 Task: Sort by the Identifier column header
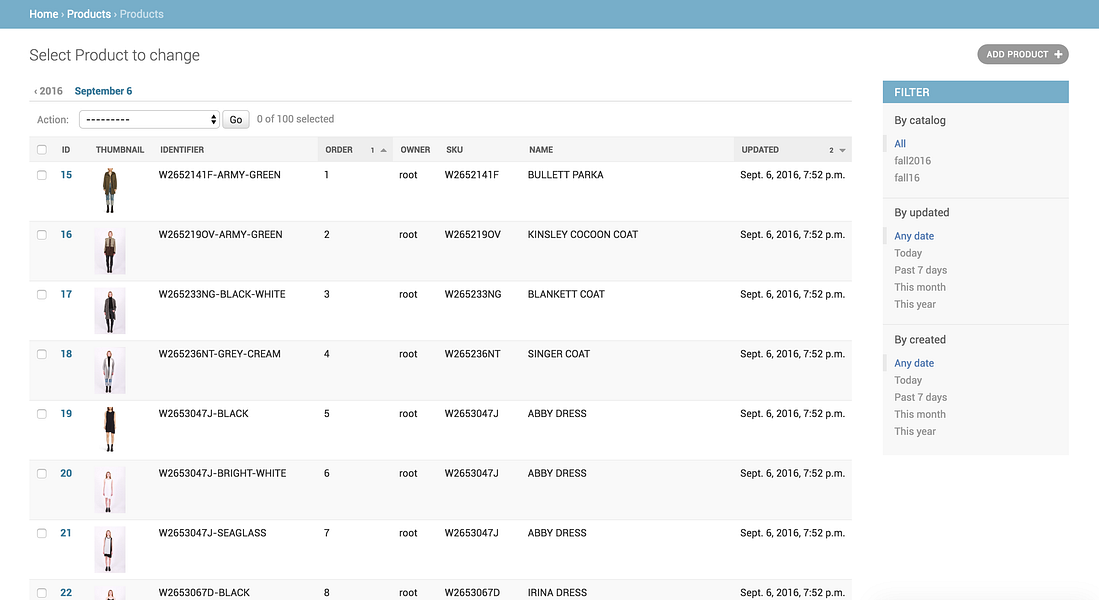coord(182,150)
